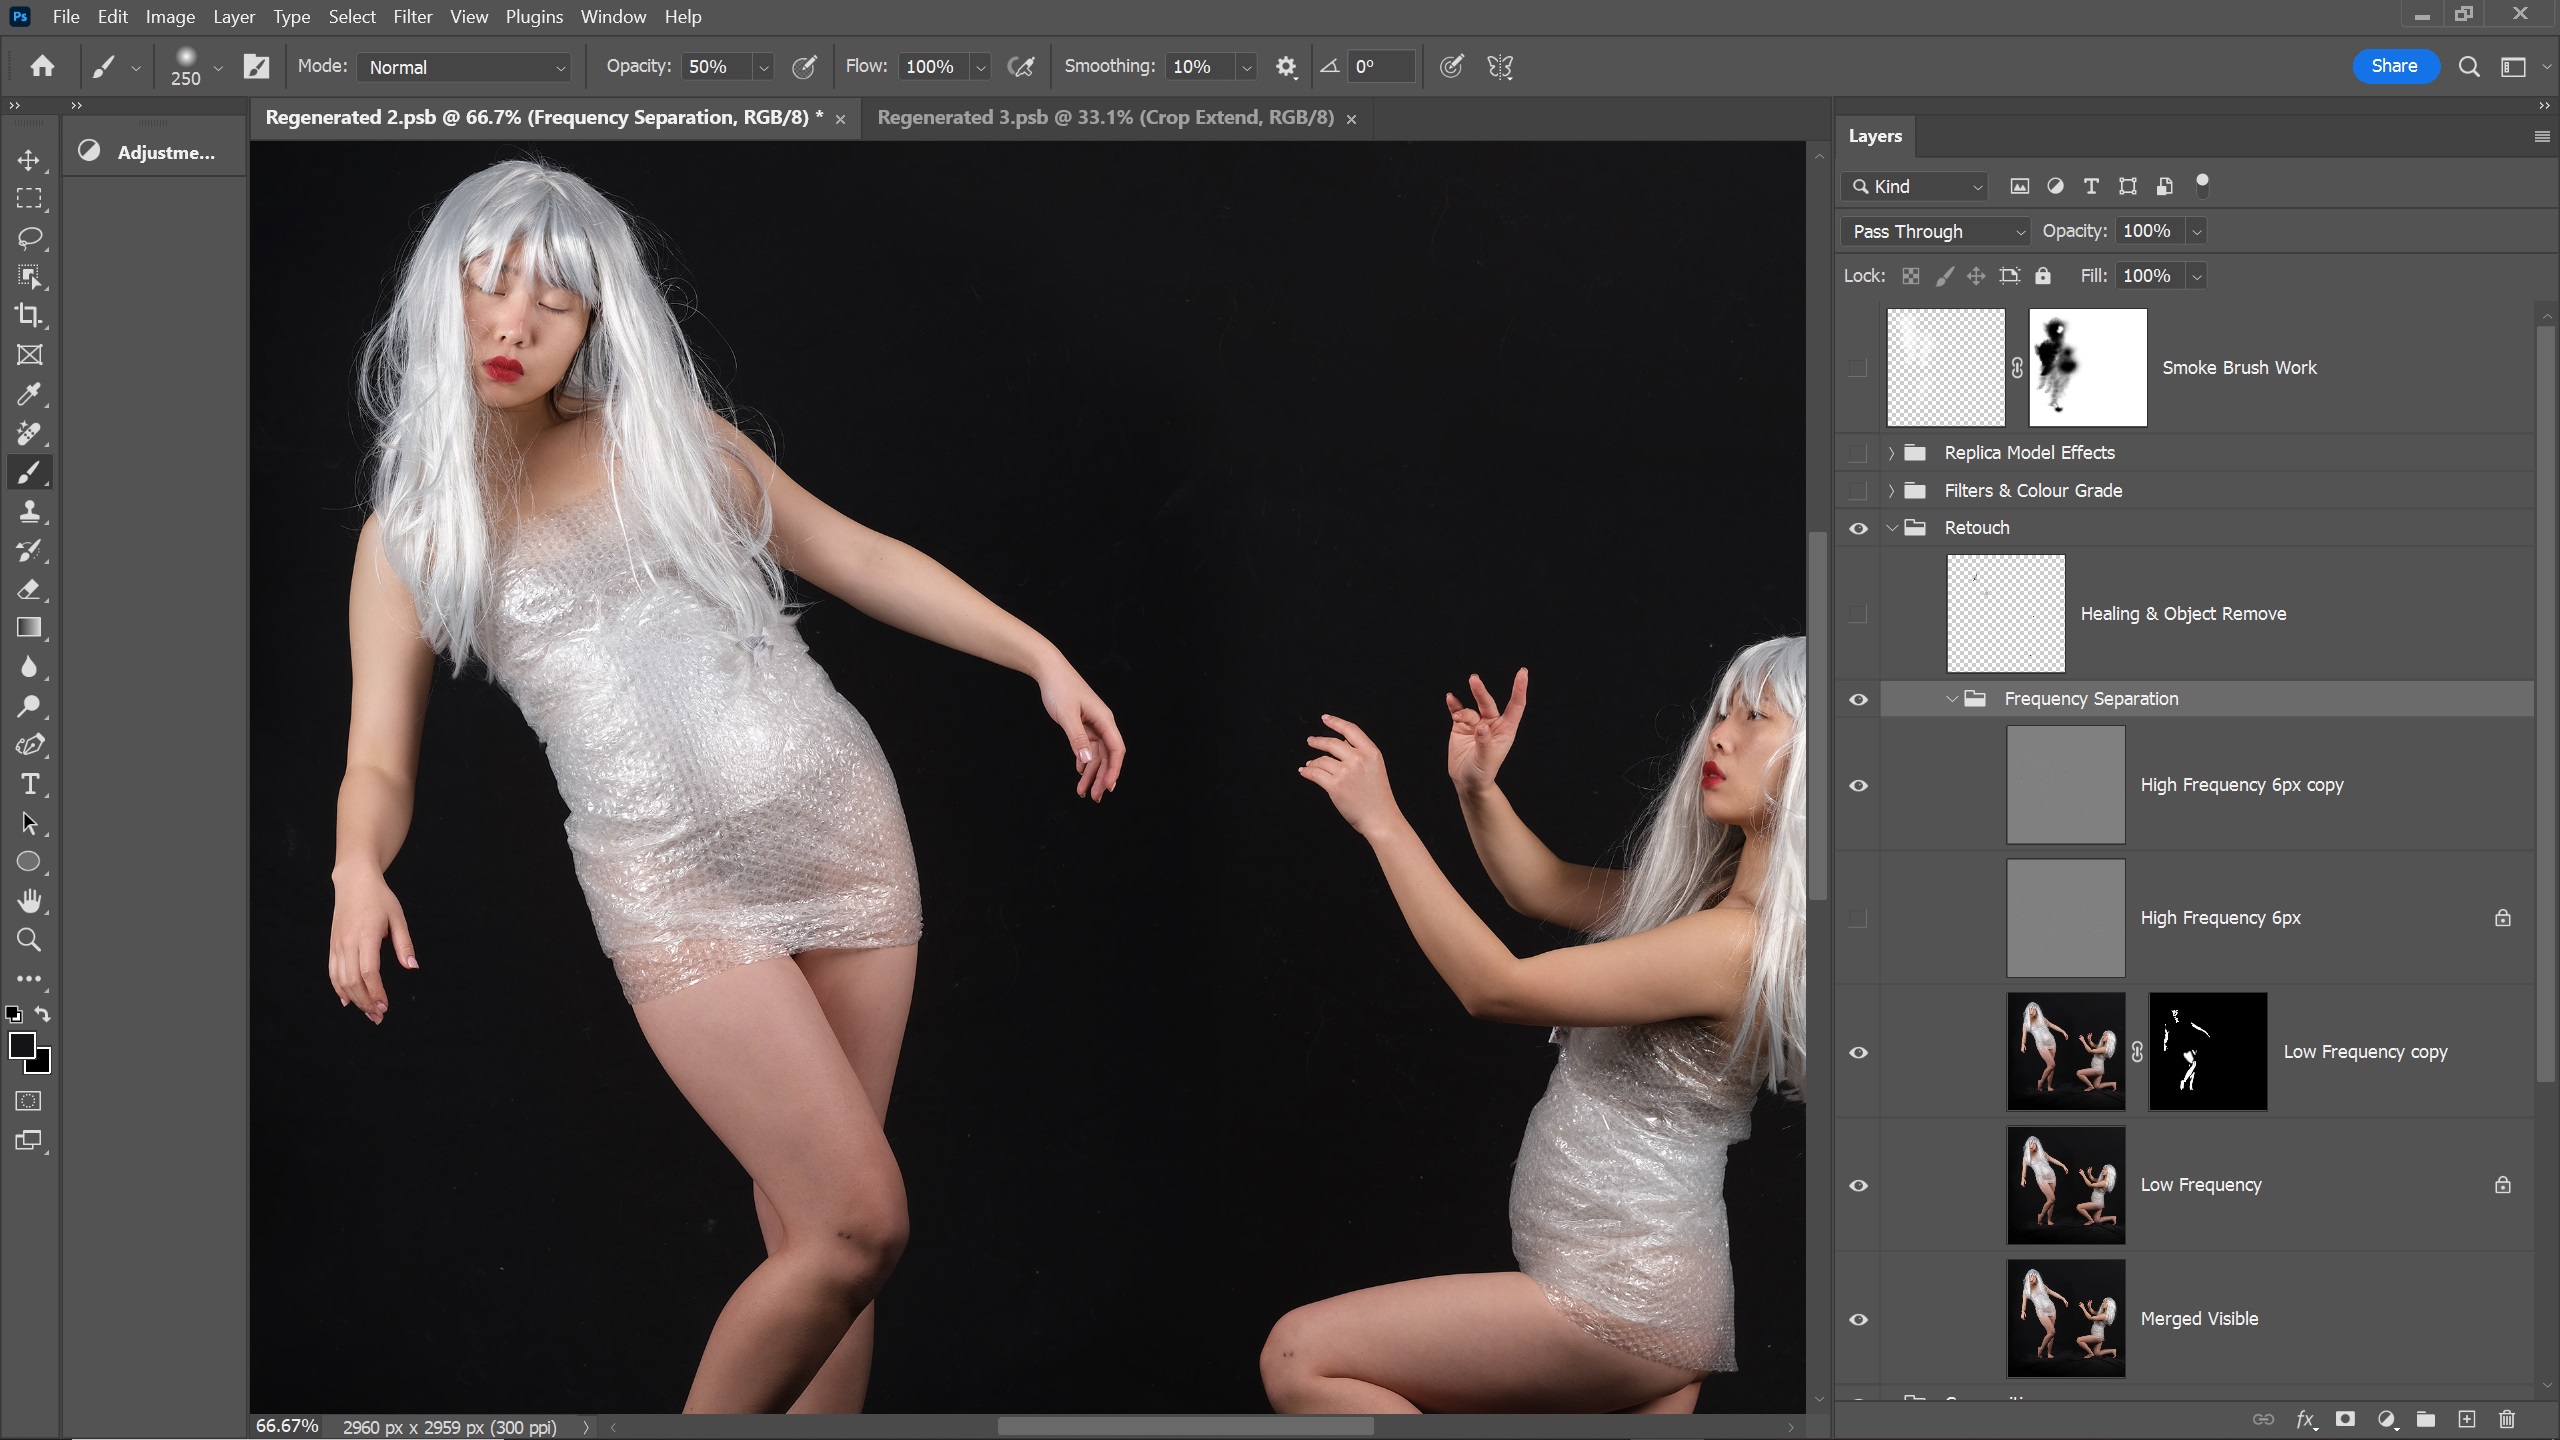Click the Share button
This screenshot has width=2560, height=1440.
[x=2394, y=66]
